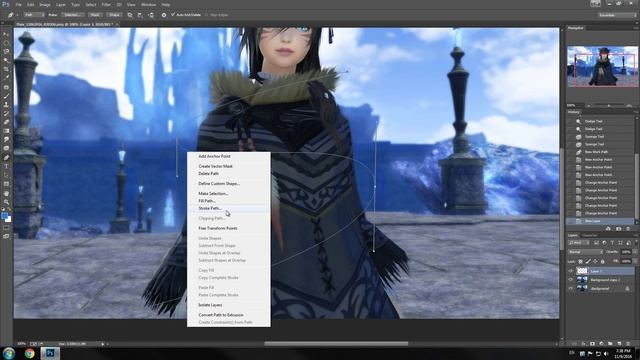Screen dimensions: 640x360
Task: Delete current state in History panel
Action: [x=628, y=229]
